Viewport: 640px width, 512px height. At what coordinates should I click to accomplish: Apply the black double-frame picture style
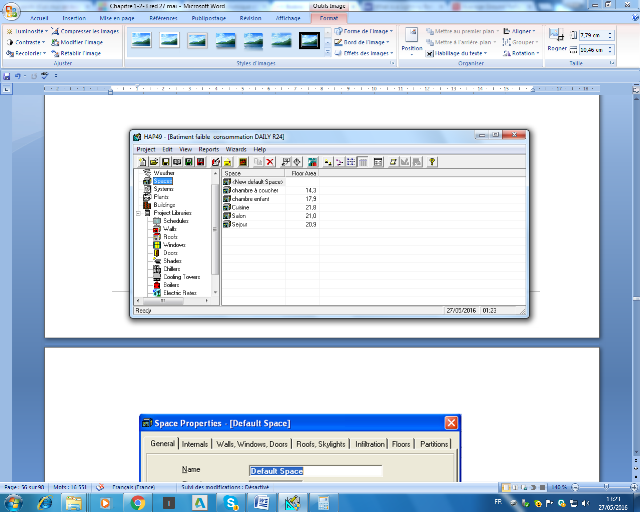click(x=309, y=40)
